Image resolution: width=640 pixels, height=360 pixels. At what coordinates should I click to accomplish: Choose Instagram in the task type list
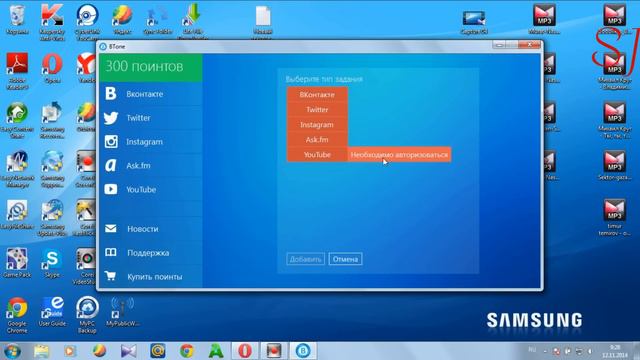[317, 124]
